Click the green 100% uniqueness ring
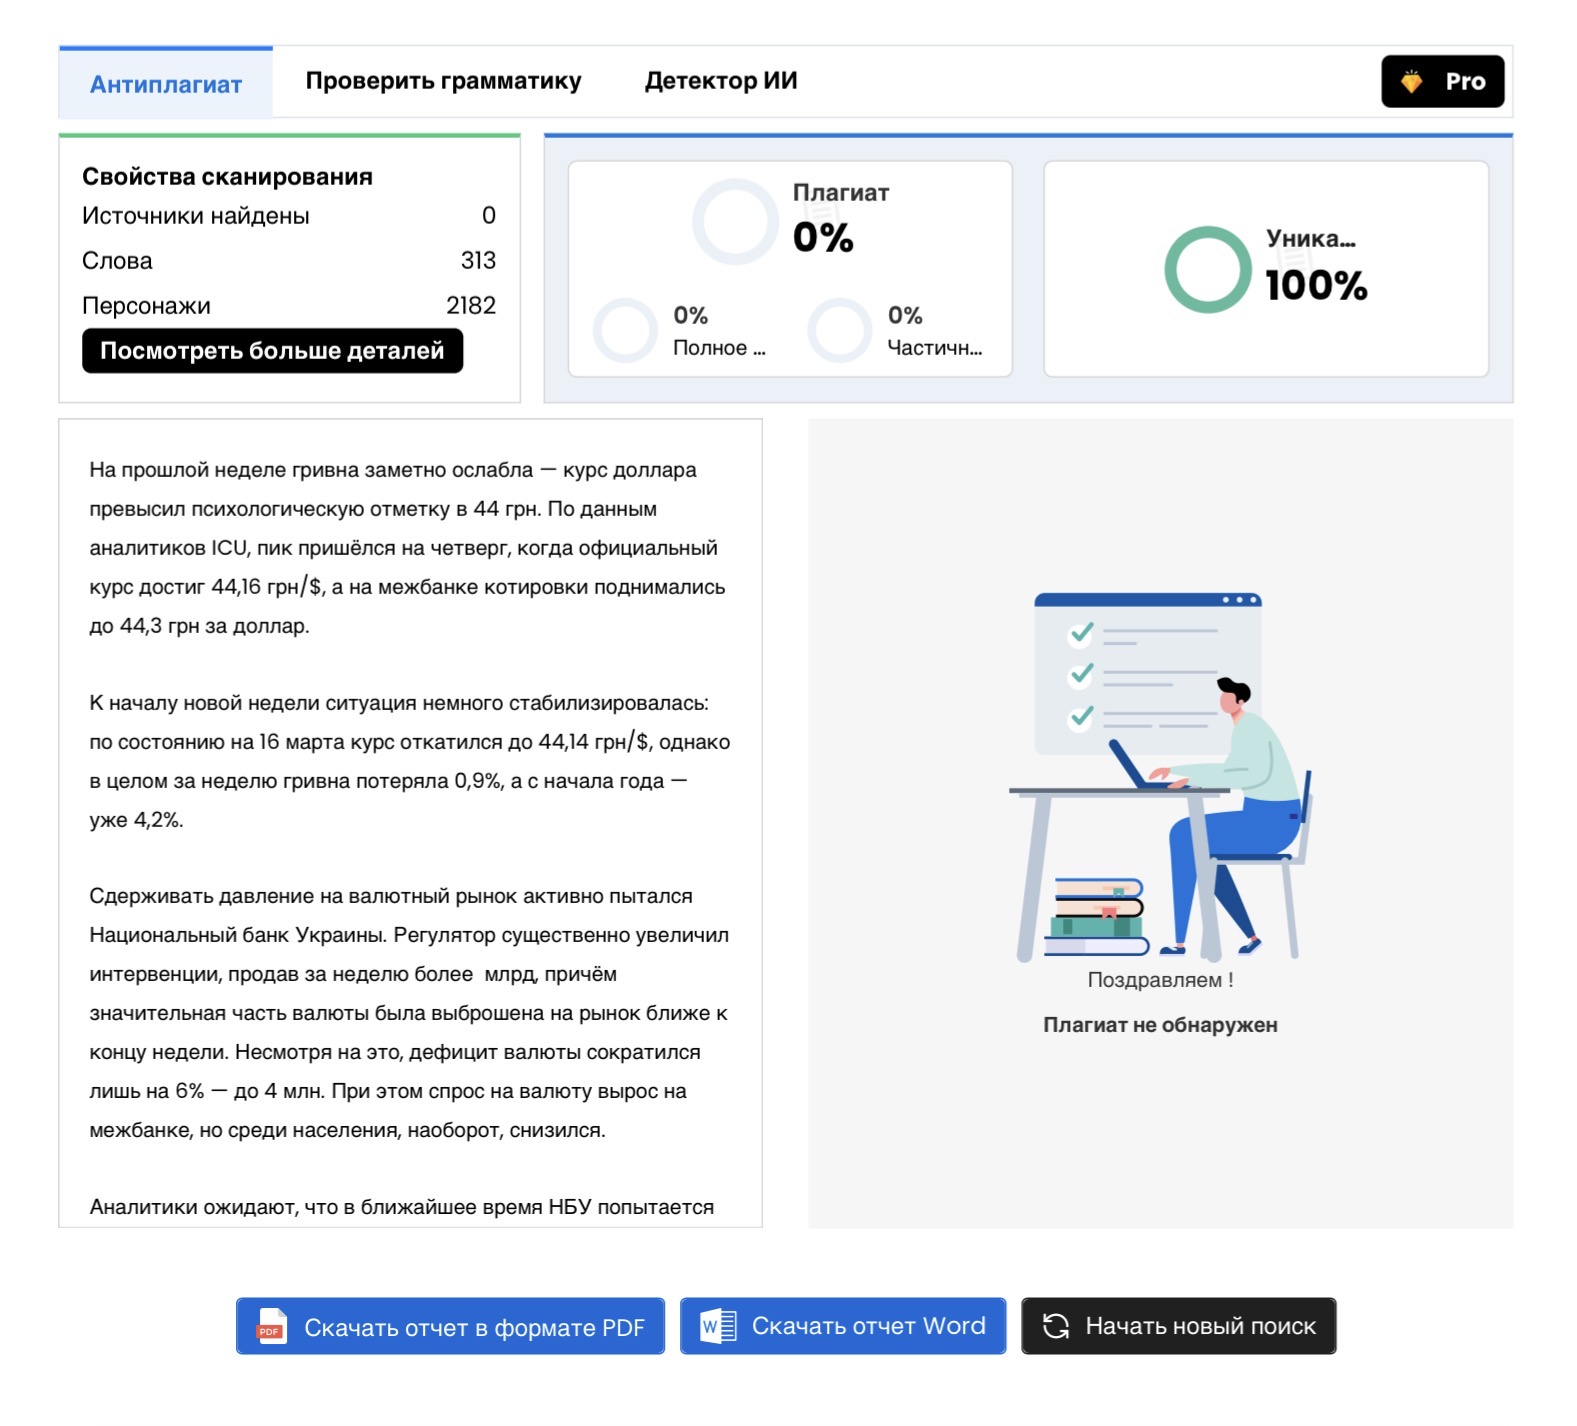 point(1207,269)
